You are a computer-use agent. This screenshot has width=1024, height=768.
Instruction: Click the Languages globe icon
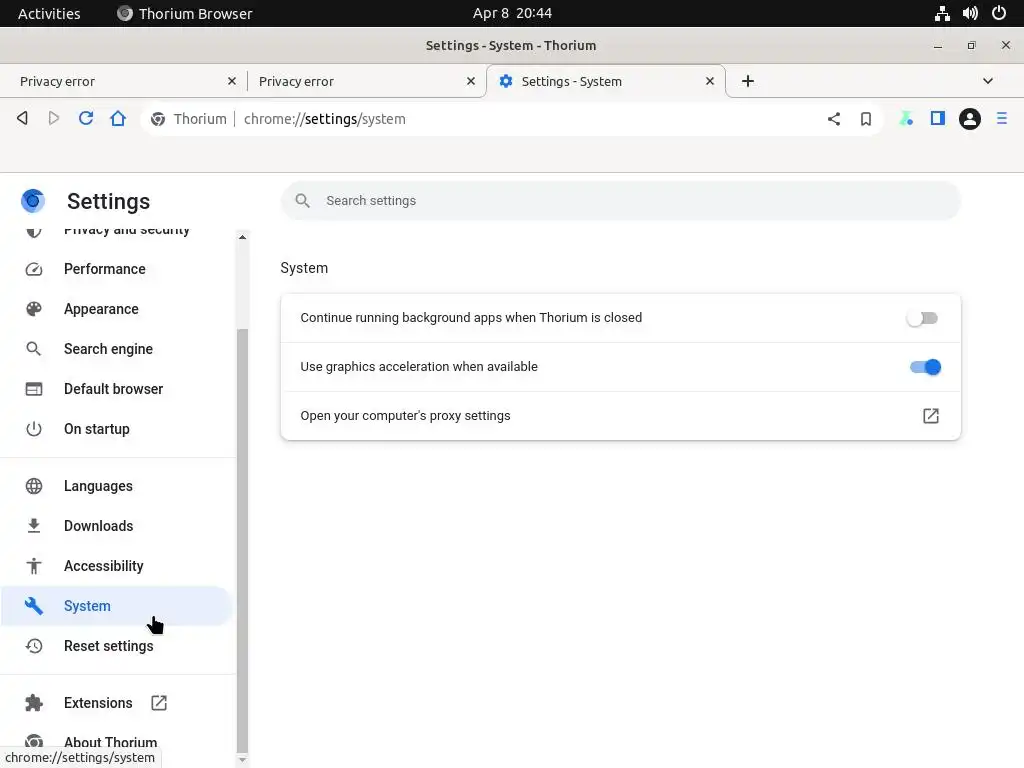34,486
